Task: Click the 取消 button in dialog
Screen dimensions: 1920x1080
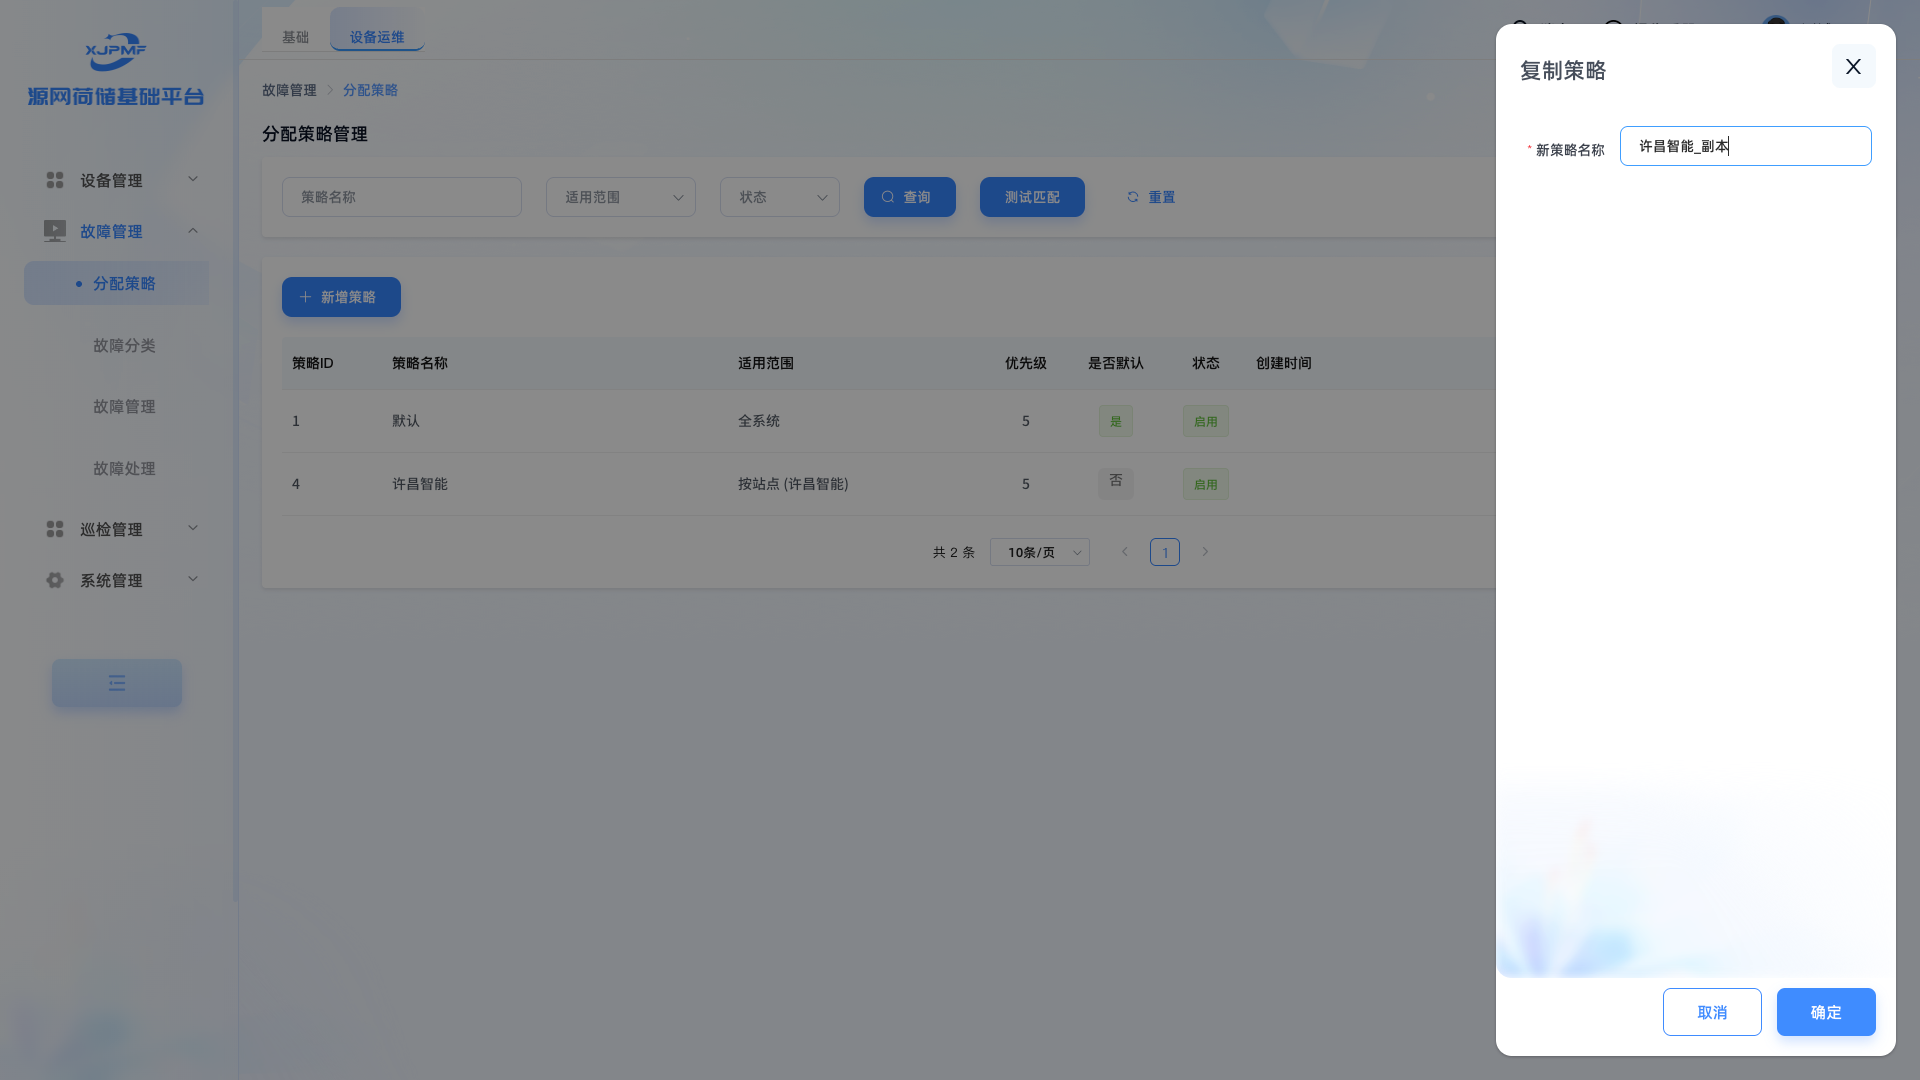Action: pyautogui.click(x=1711, y=1012)
